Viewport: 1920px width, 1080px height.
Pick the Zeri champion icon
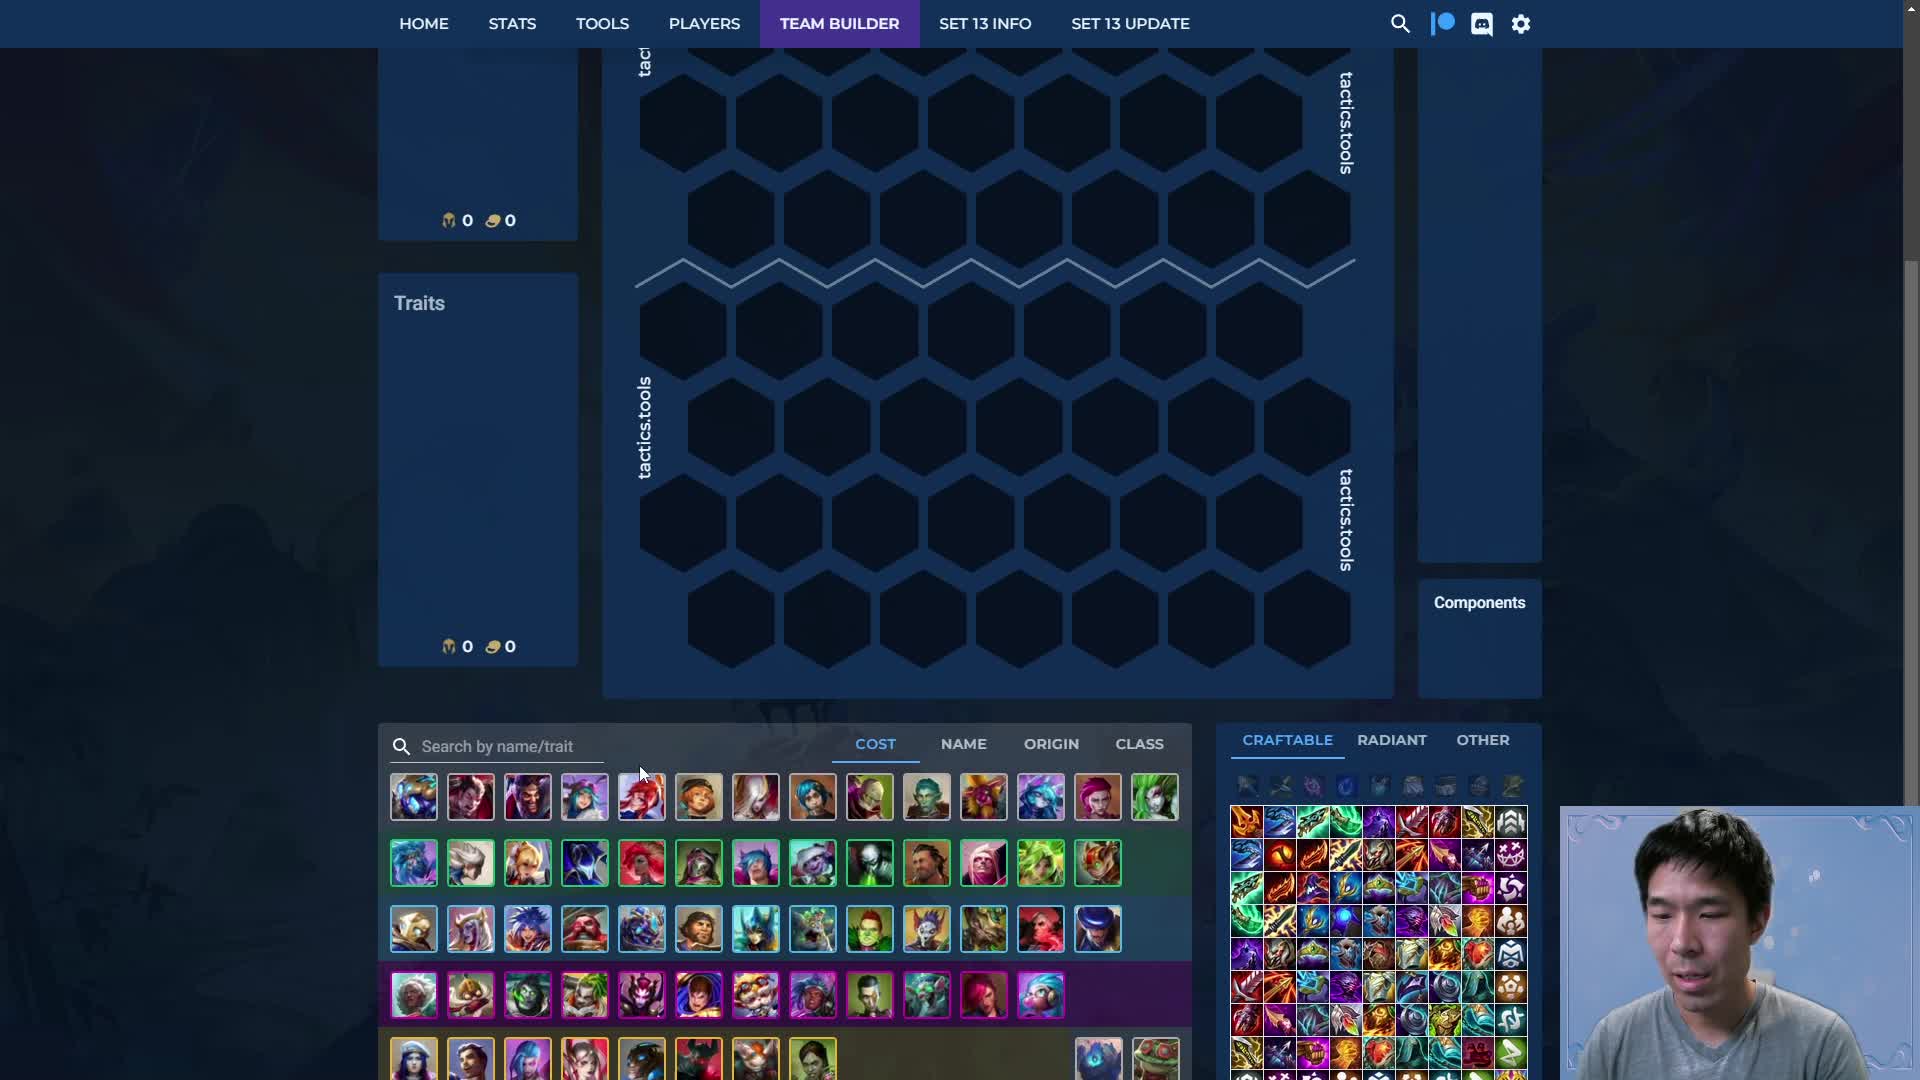pyautogui.click(x=1041, y=863)
